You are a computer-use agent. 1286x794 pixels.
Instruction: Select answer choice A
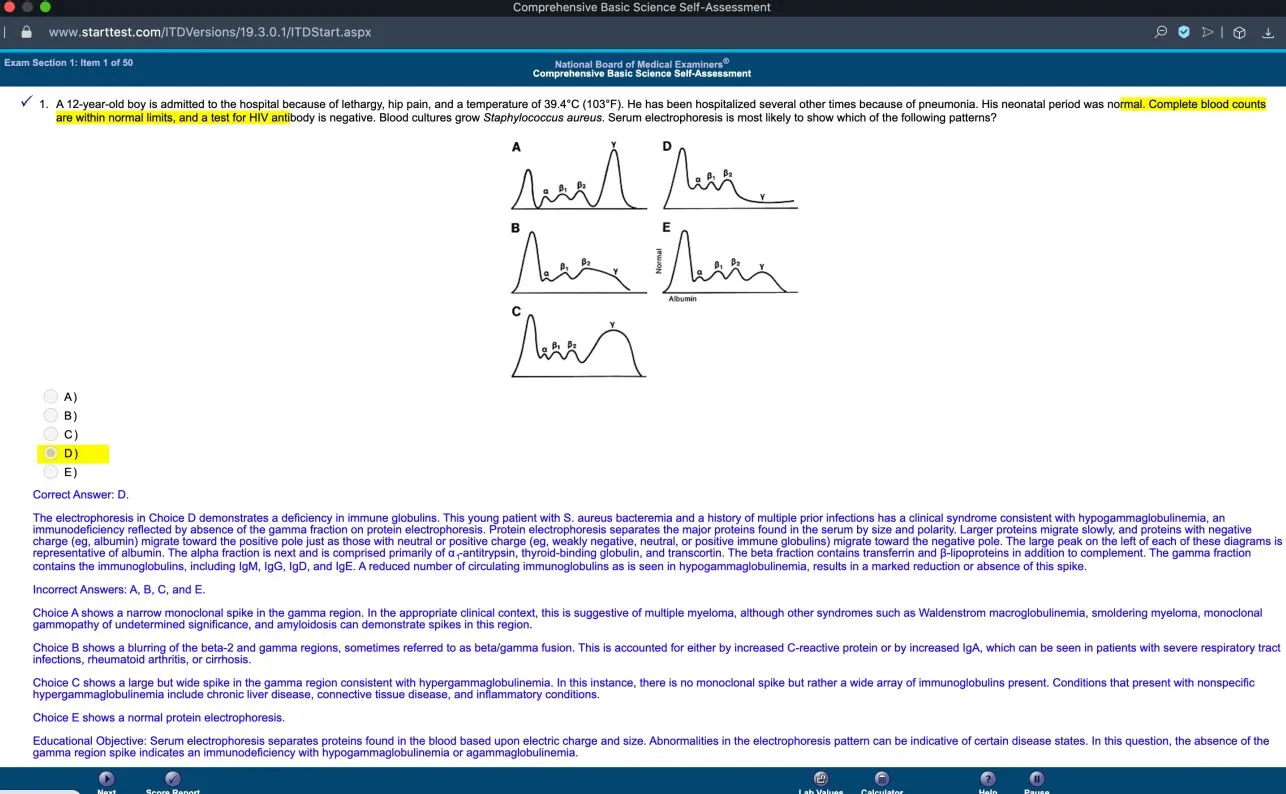51,397
